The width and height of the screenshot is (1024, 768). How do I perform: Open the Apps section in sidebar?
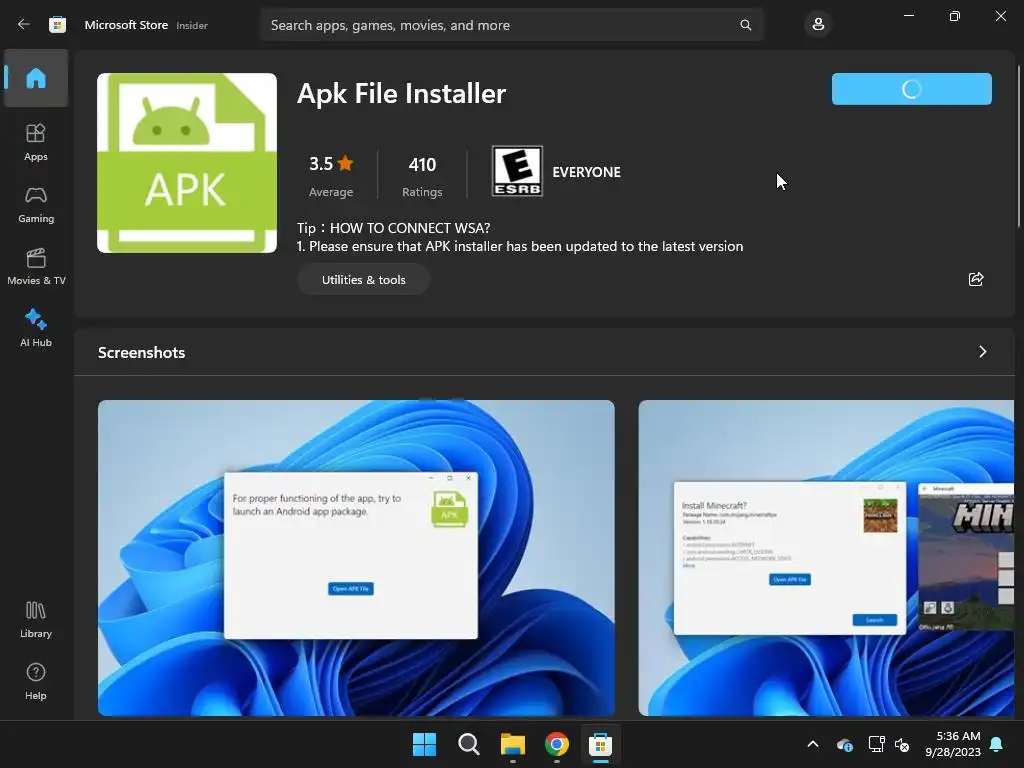[36, 142]
